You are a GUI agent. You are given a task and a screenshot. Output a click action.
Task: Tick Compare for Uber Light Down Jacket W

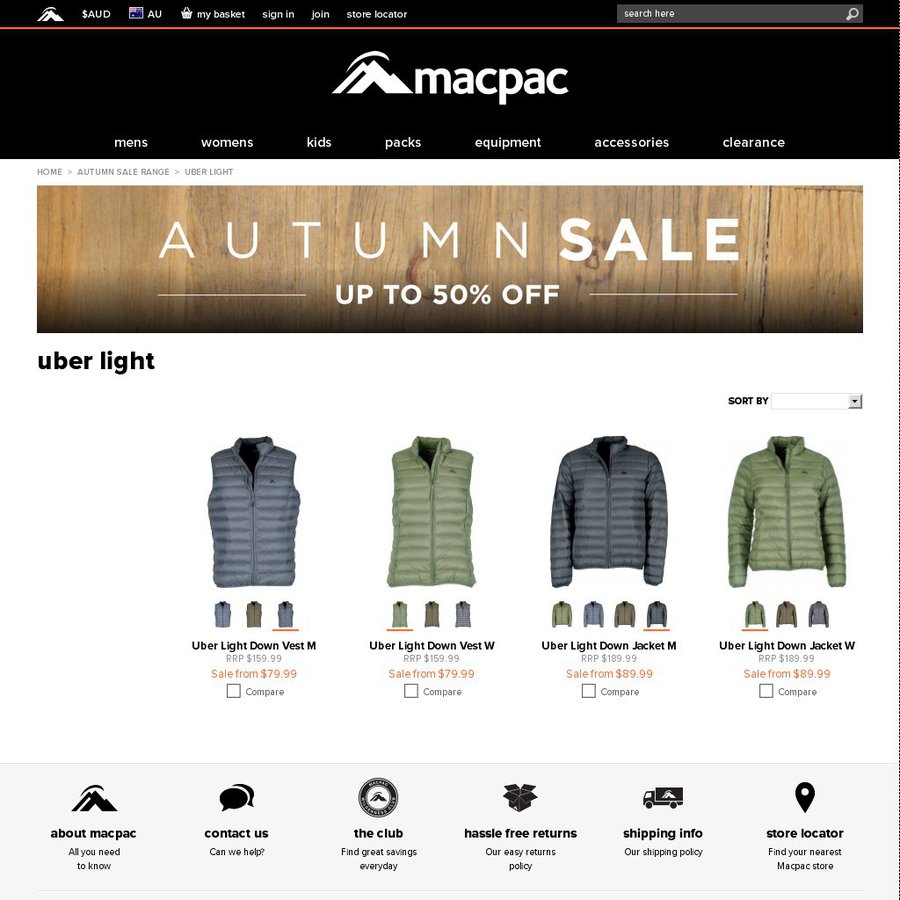(x=766, y=691)
